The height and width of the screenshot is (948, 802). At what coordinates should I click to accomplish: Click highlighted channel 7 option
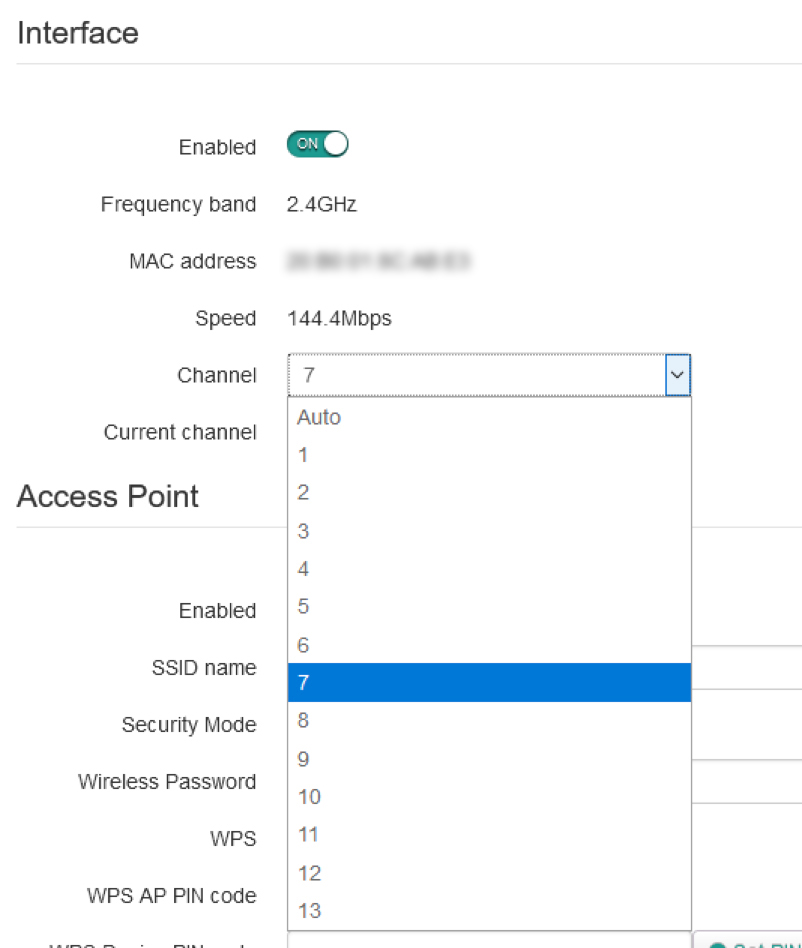(x=489, y=683)
